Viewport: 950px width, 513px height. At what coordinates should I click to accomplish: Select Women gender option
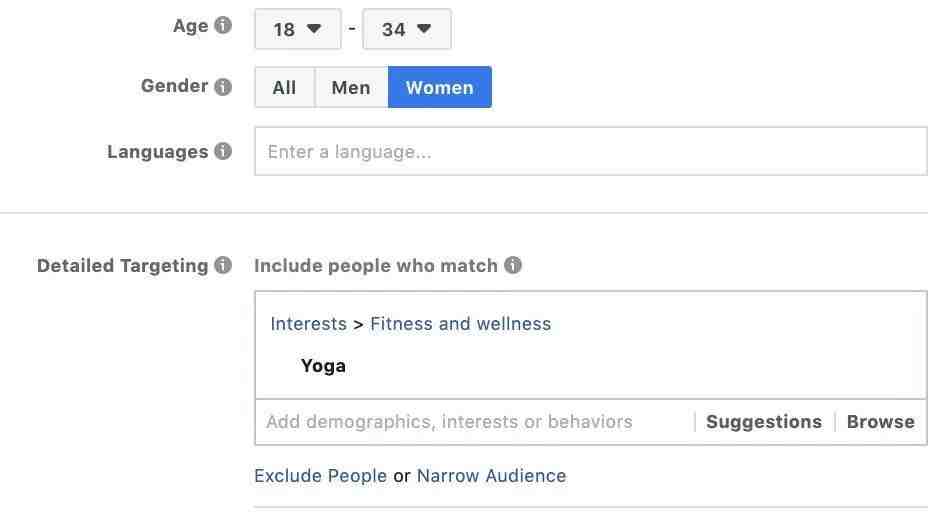[x=439, y=87]
